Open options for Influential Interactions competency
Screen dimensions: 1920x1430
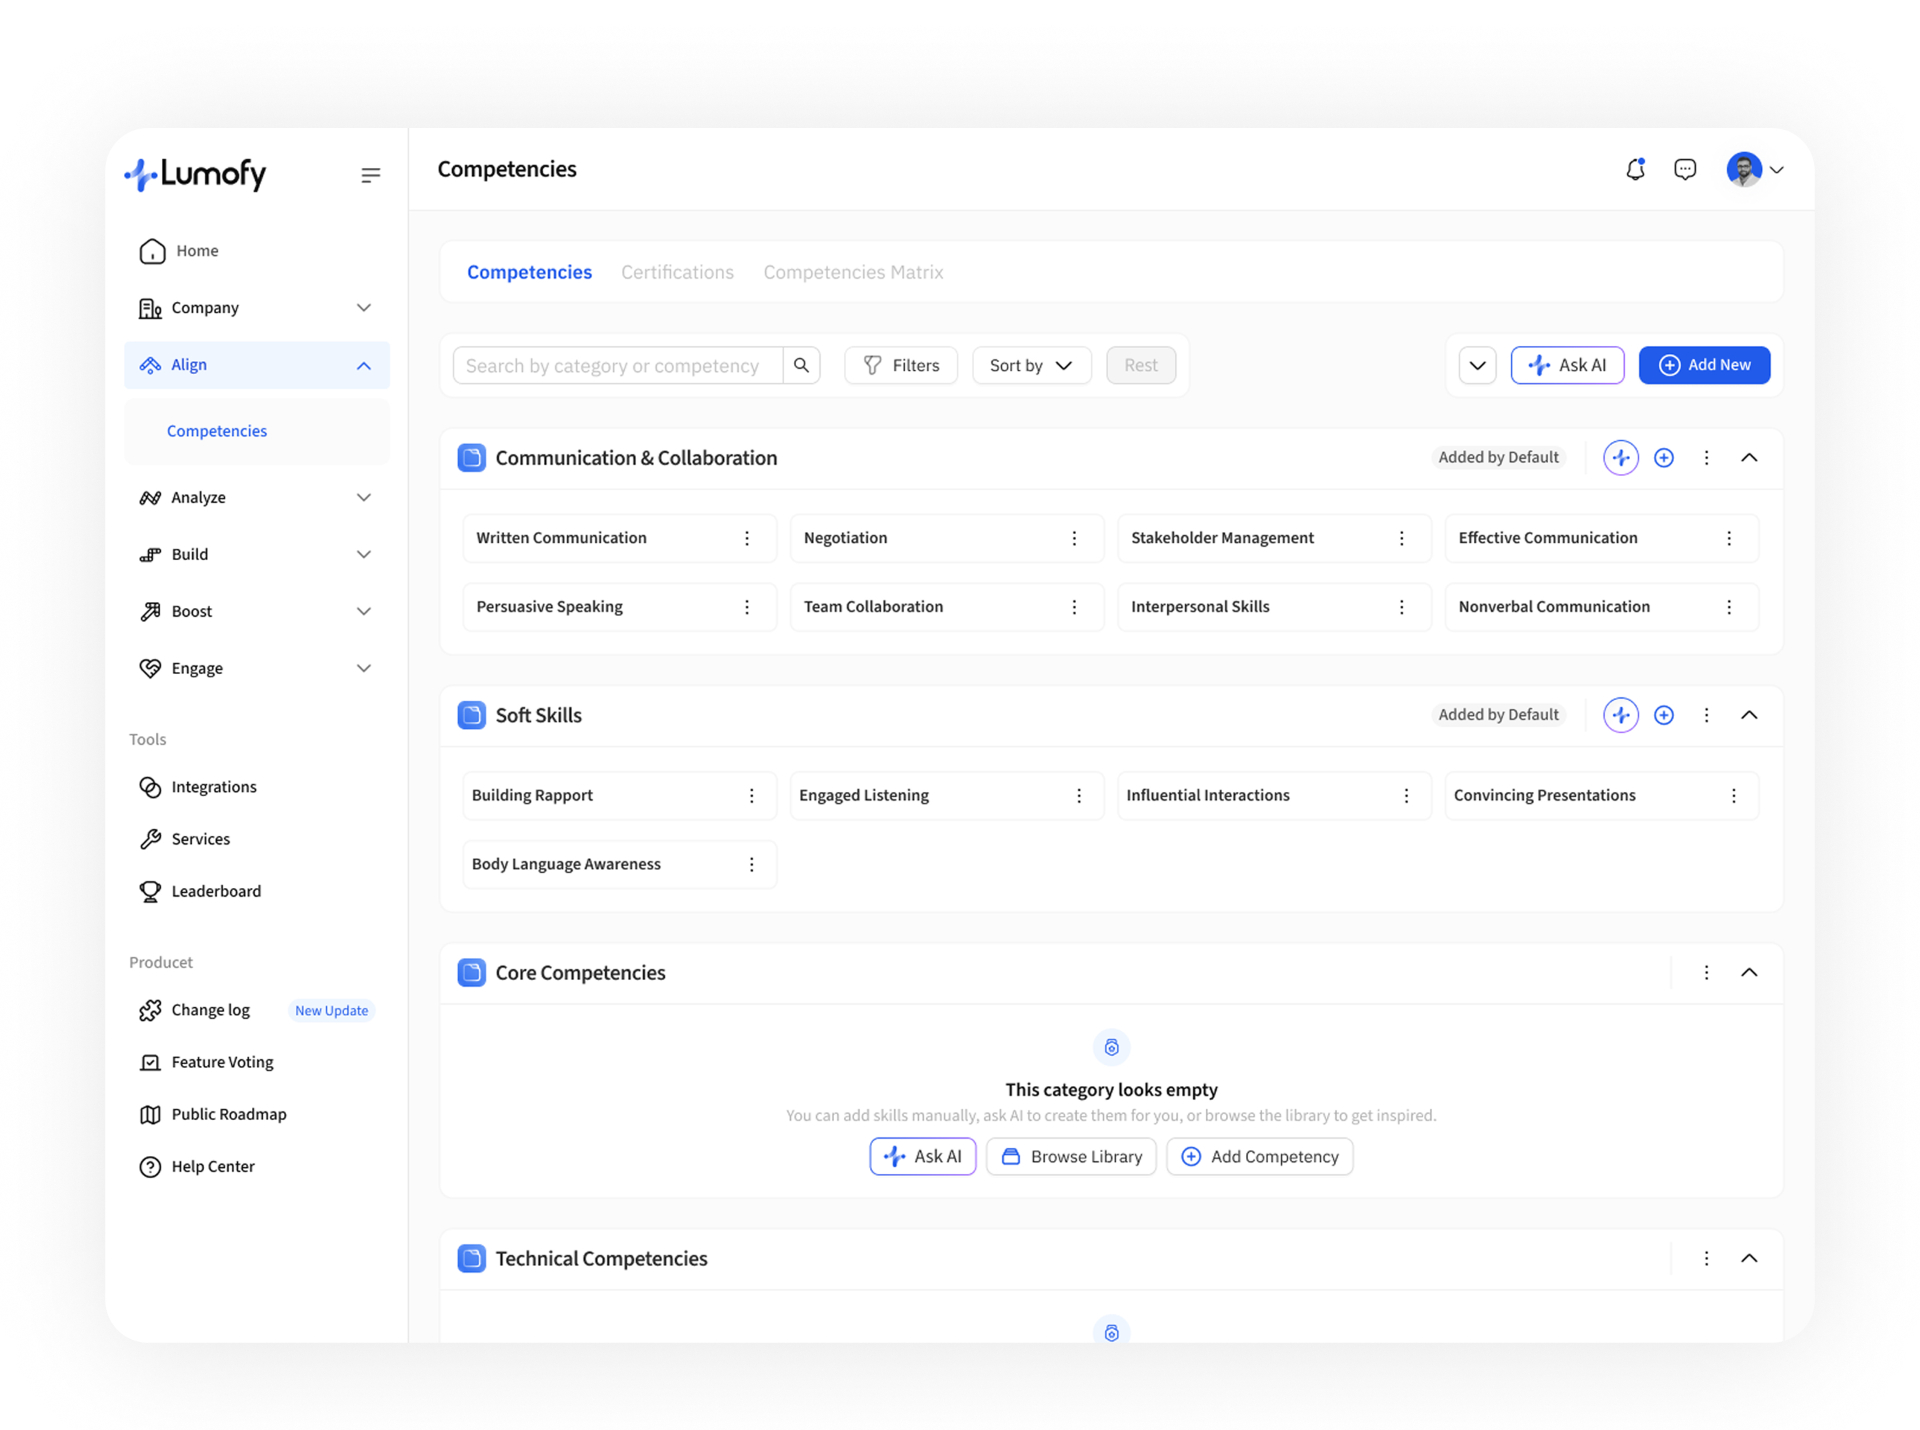coord(1407,795)
